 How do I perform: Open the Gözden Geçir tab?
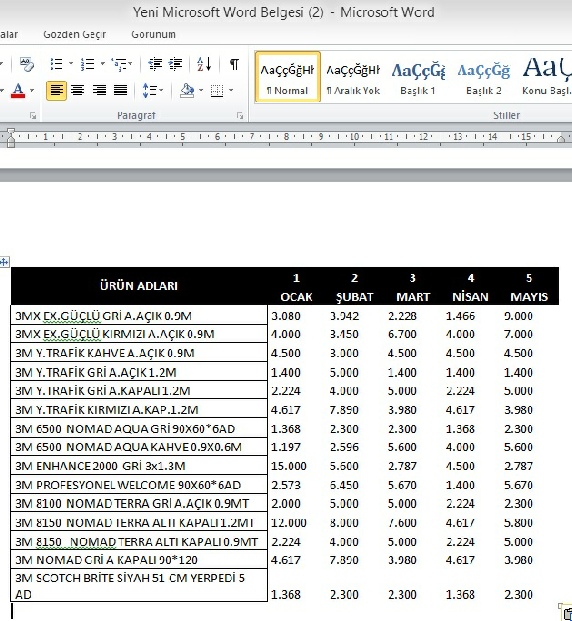click(x=74, y=34)
